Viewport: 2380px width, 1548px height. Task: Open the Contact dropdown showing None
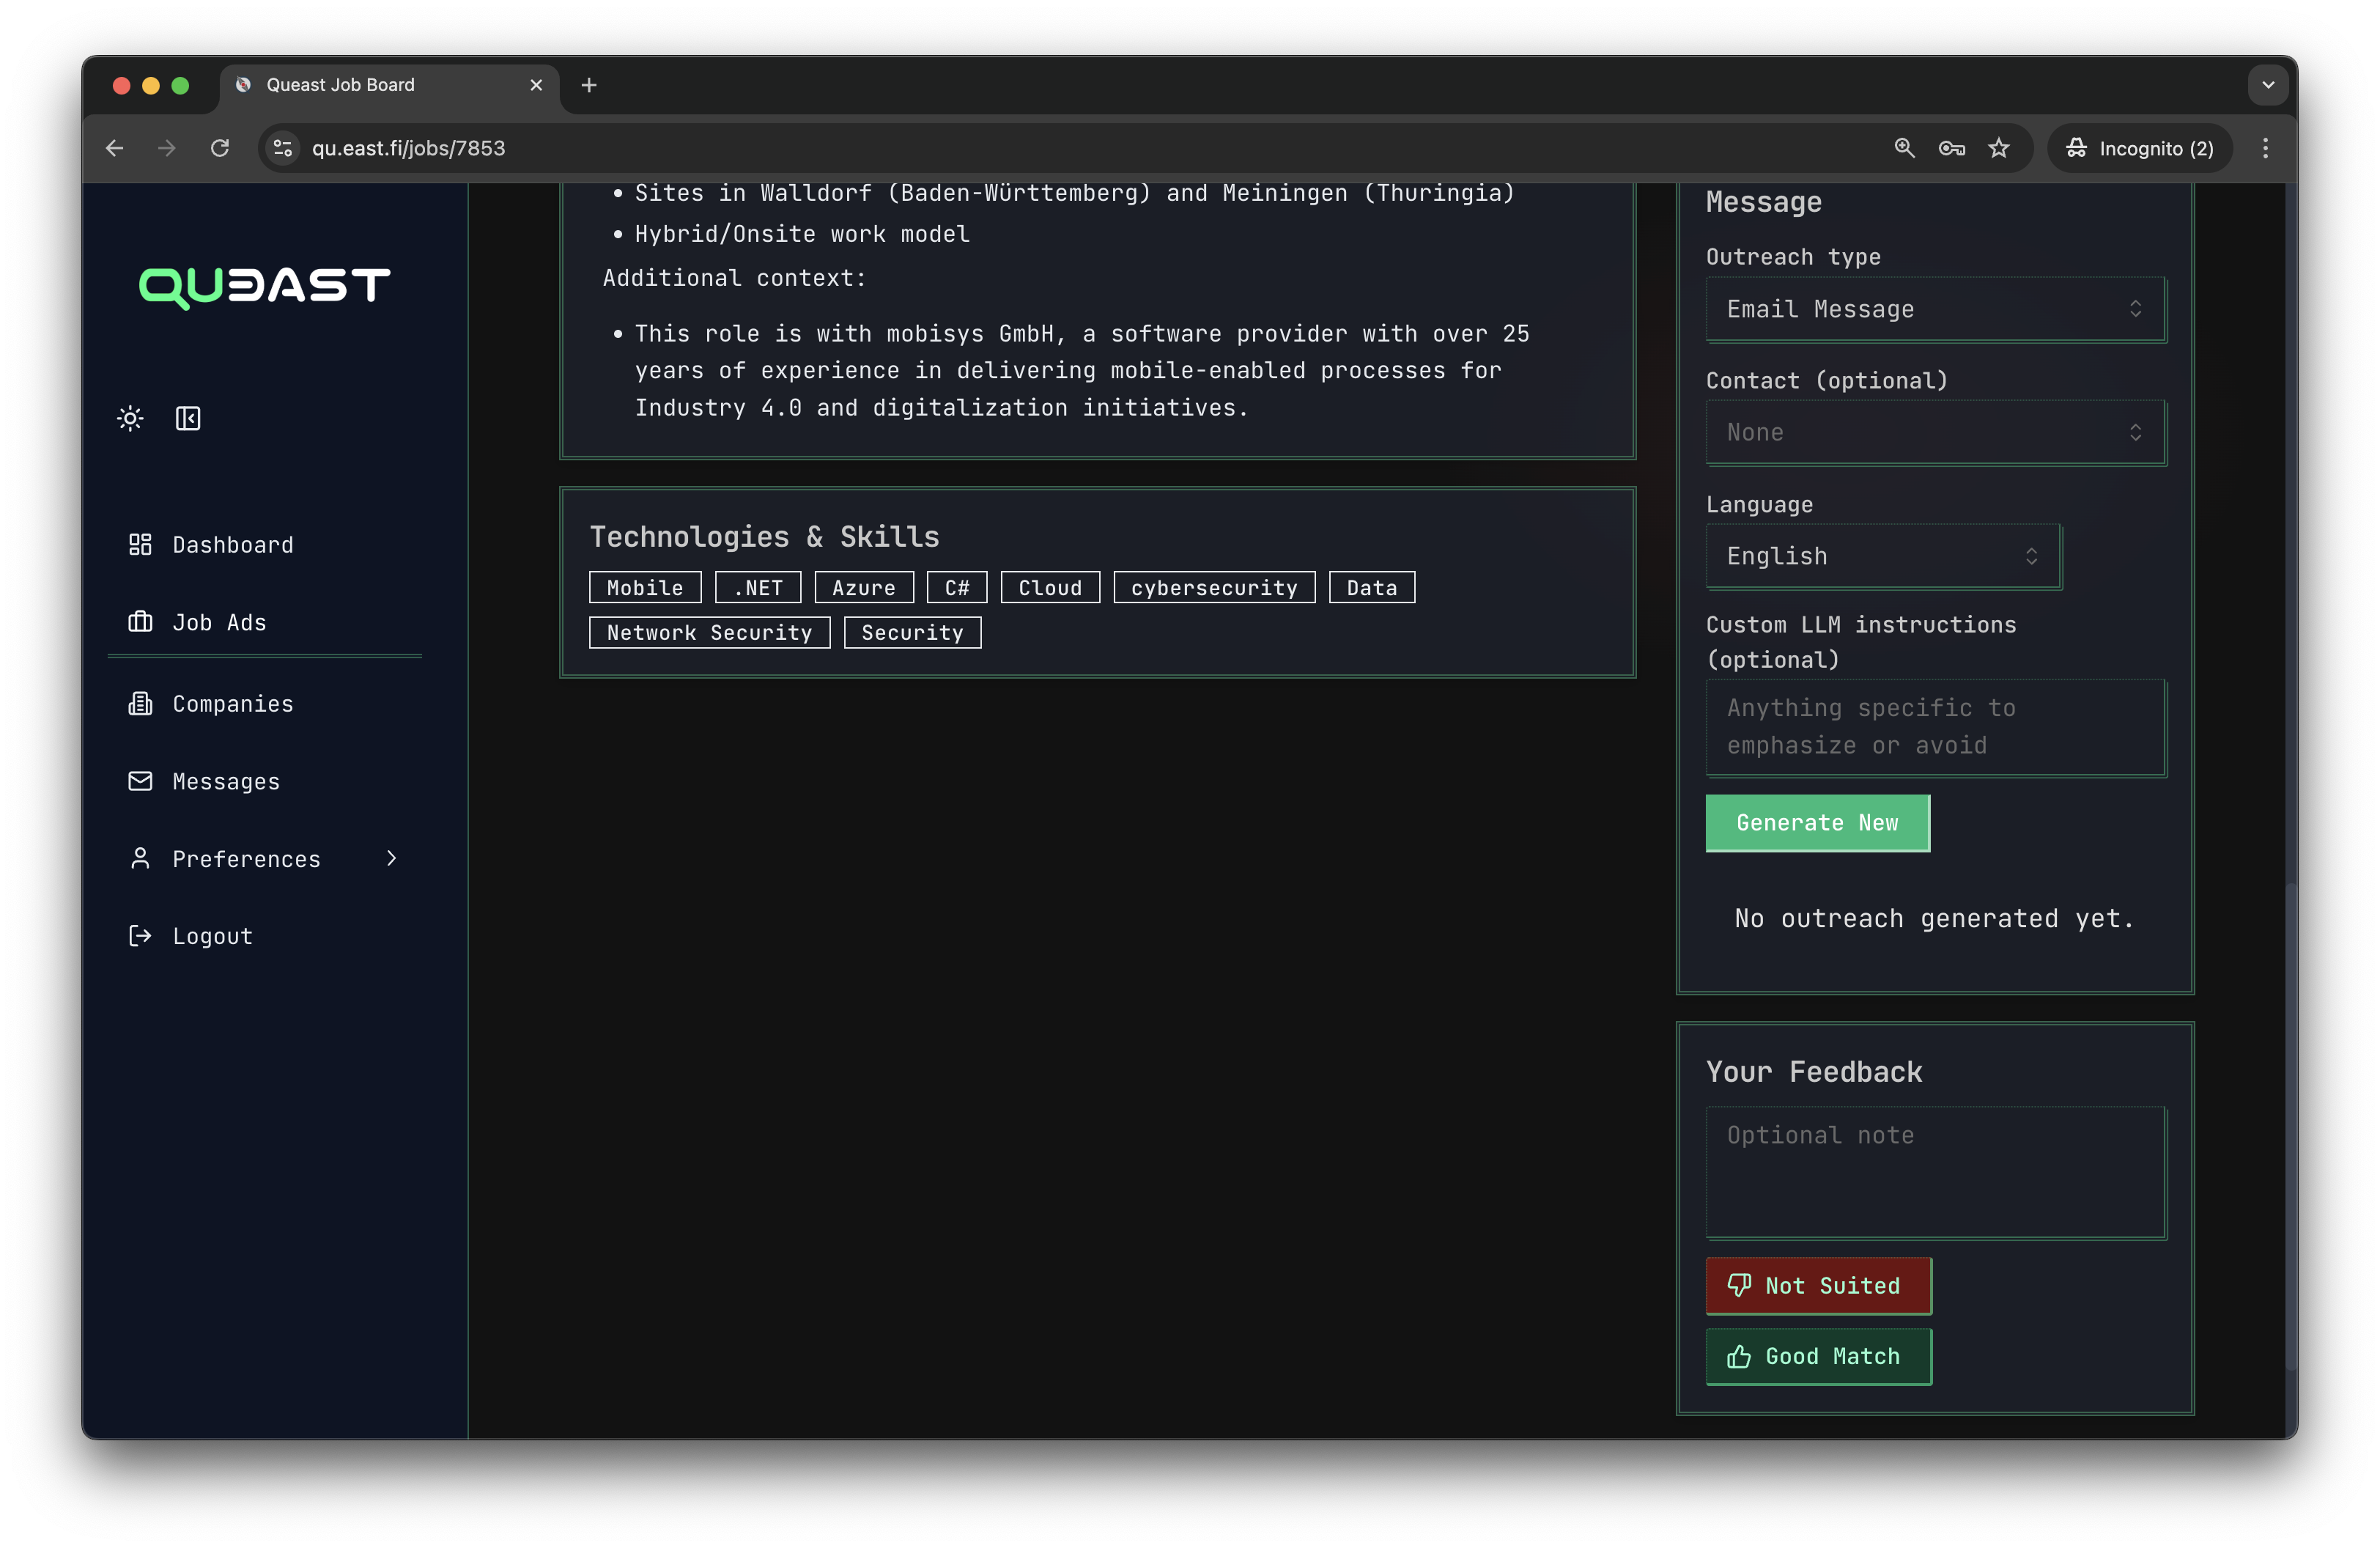pyautogui.click(x=1933, y=432)
